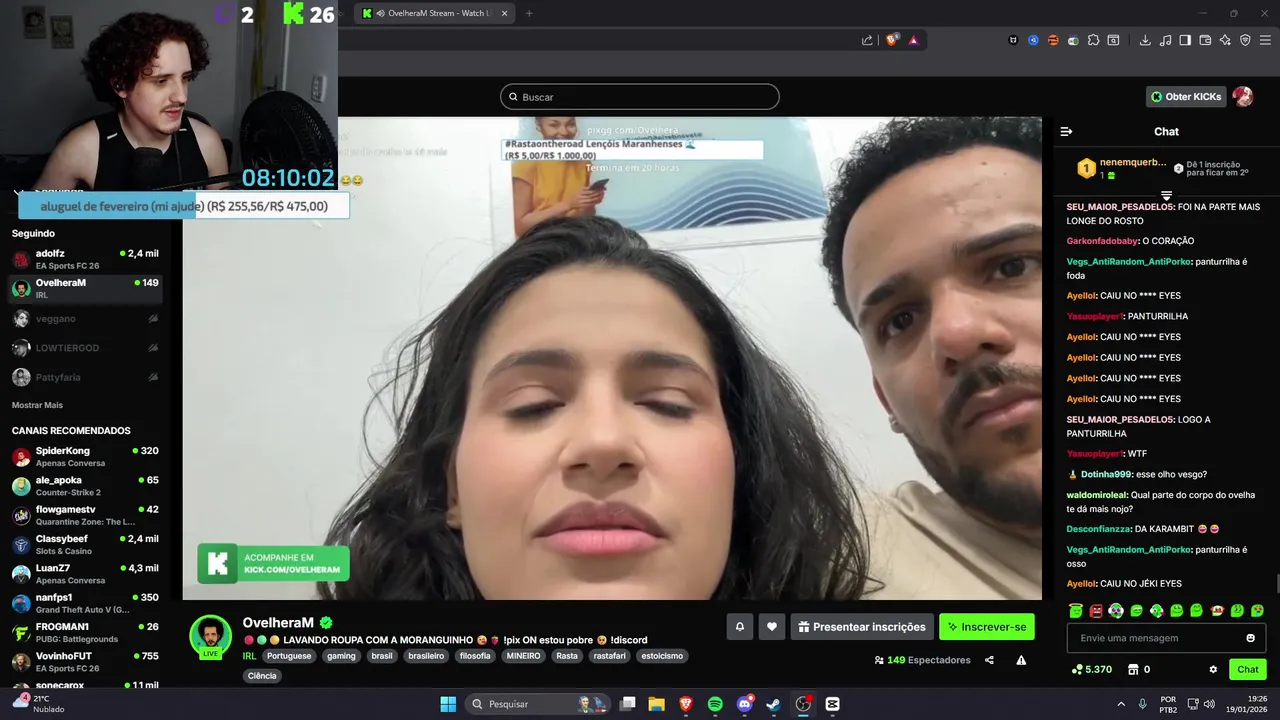1280x720 pixels.
Task: Click the IRL category link
Action: pyautogui.click(x=249, y=656)
